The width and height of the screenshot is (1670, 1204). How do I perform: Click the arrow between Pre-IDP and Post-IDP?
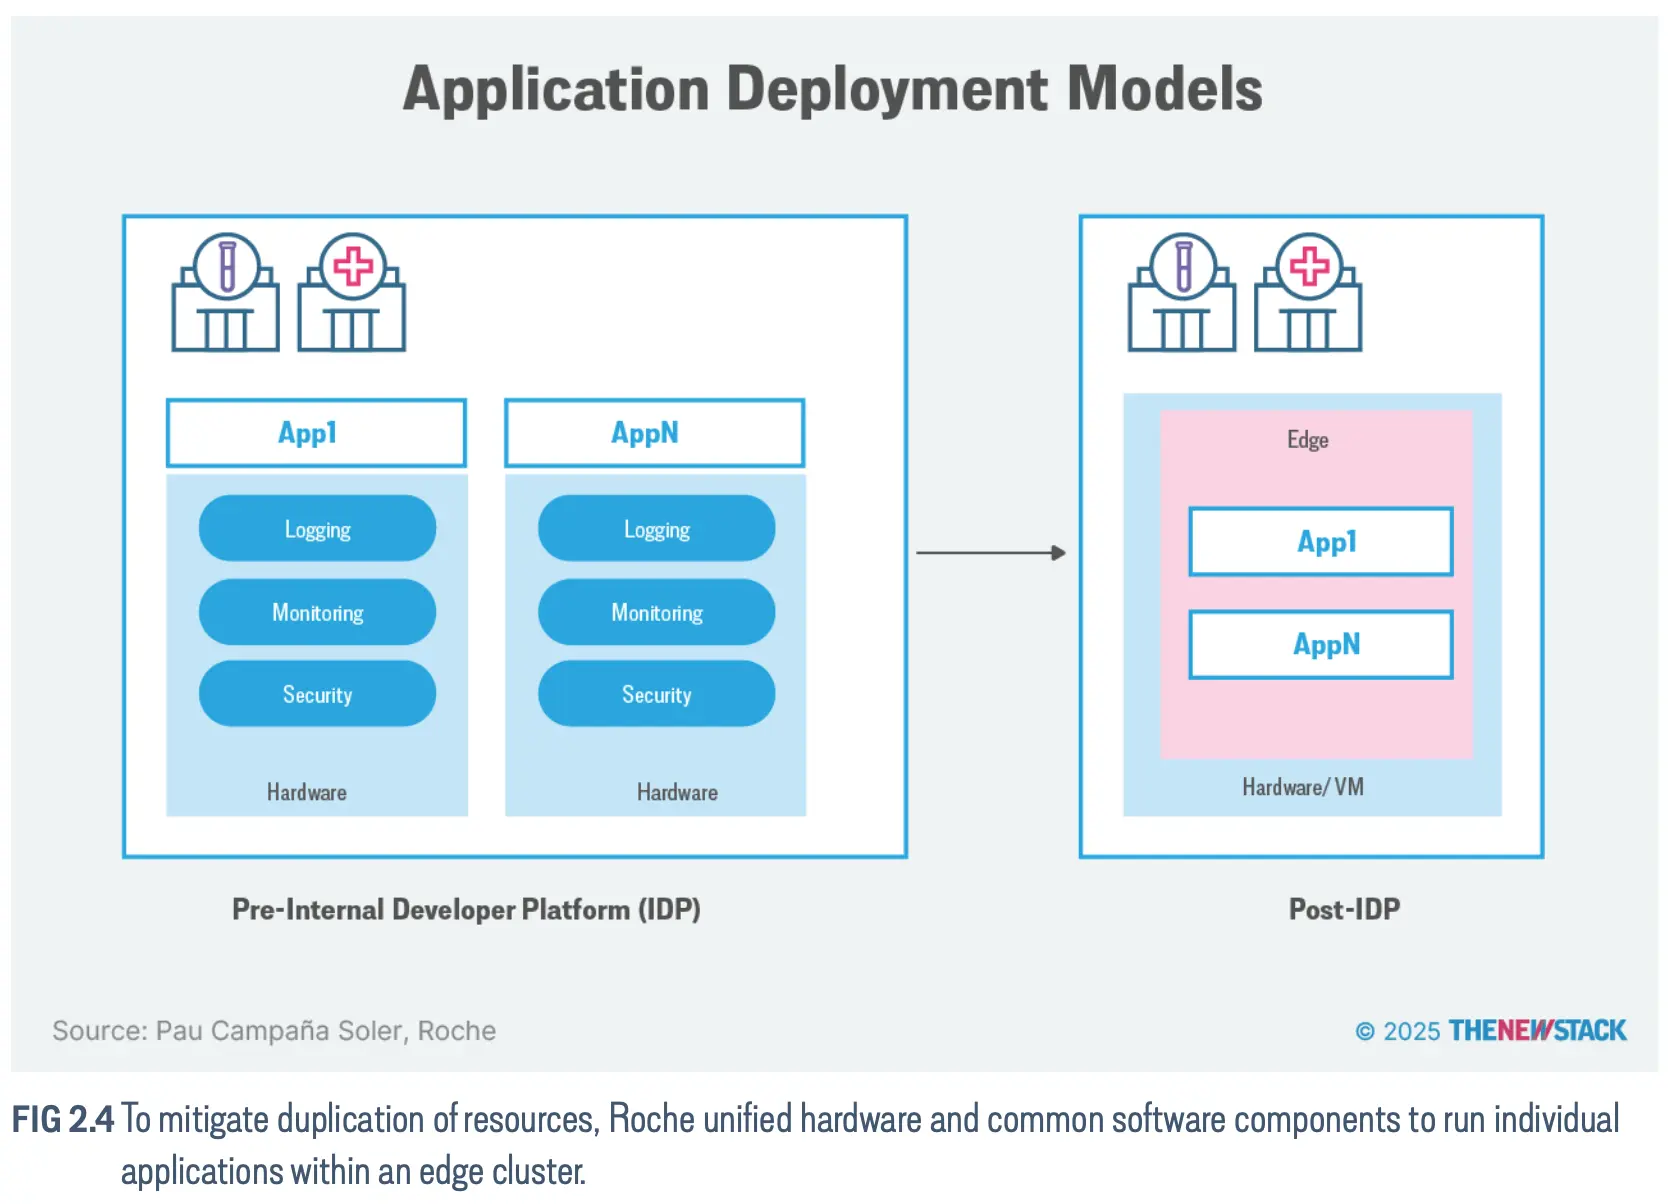[990, 552]
